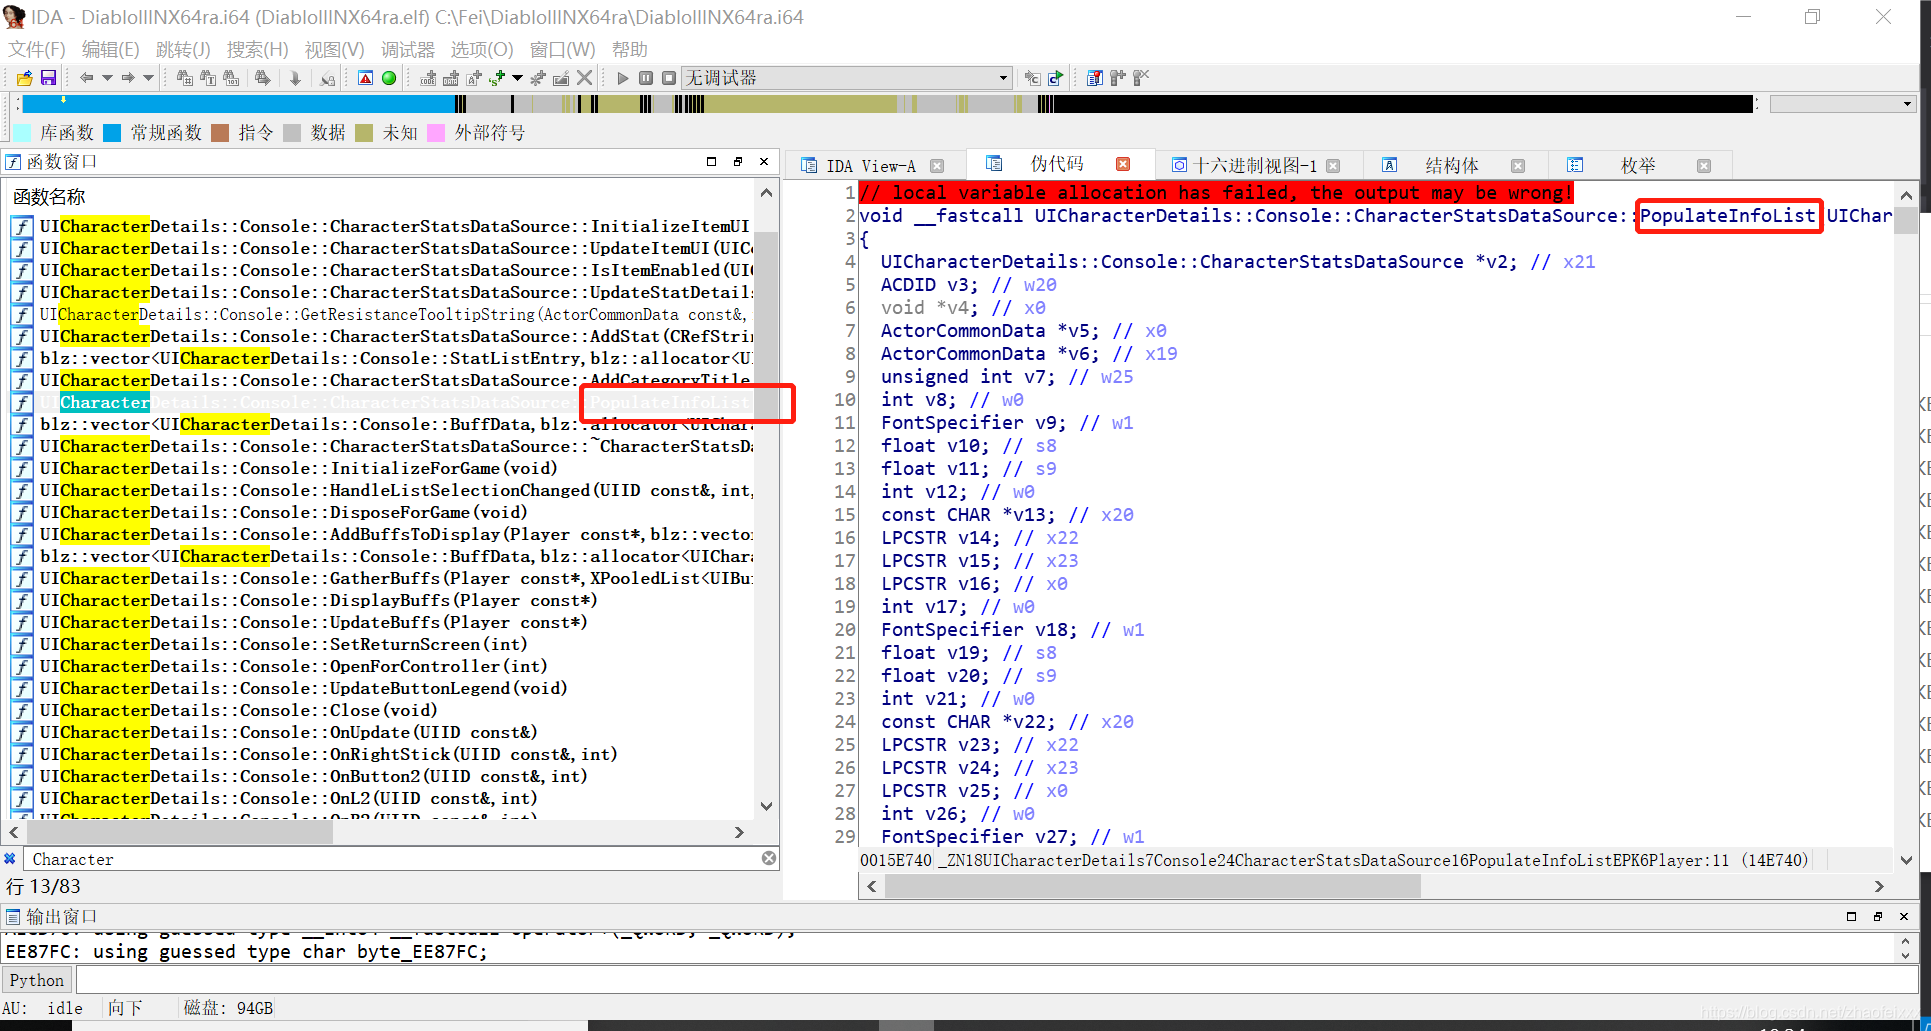Pause the debugged process

[646, 78]
